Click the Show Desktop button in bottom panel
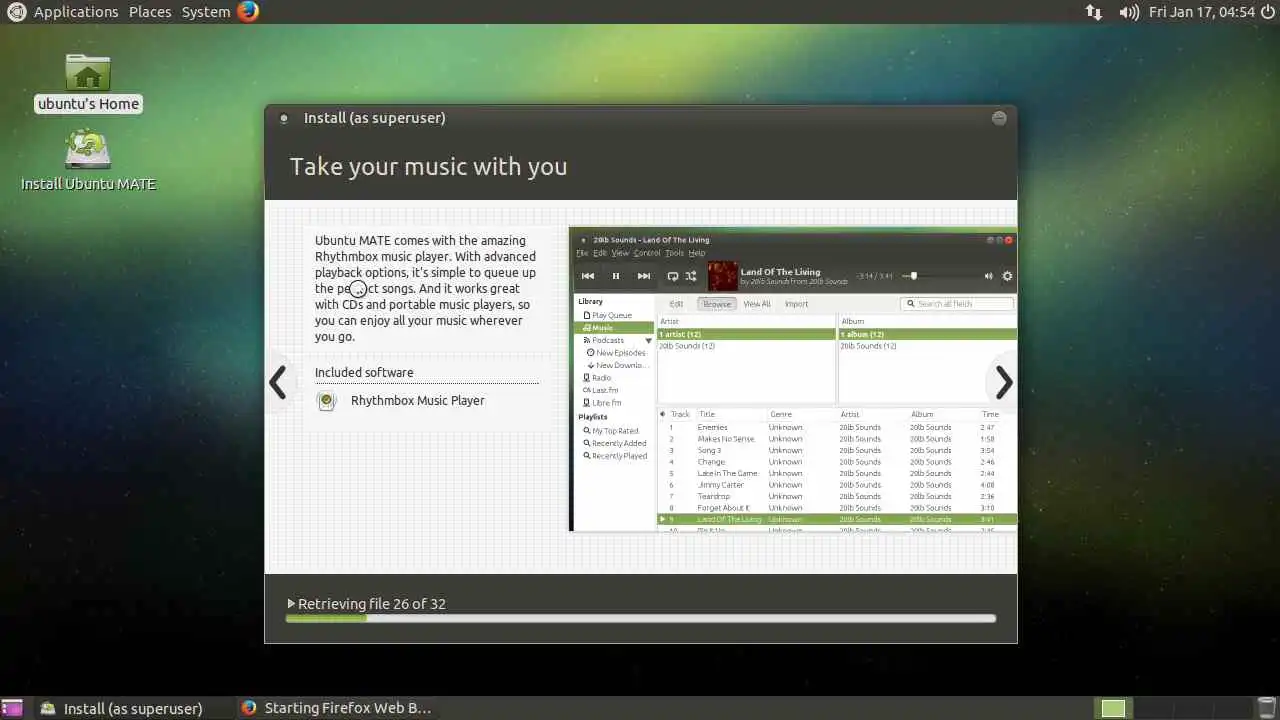Viewport: 1280px width, 720px height. 12,708
